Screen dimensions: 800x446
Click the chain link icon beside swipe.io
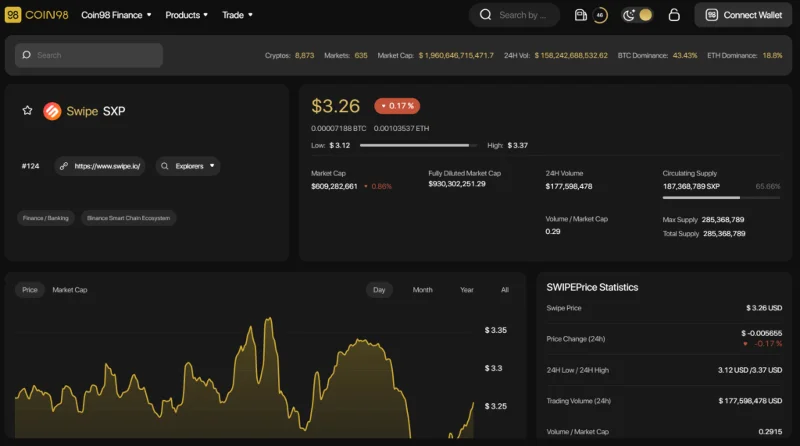[x=64, y=166]
